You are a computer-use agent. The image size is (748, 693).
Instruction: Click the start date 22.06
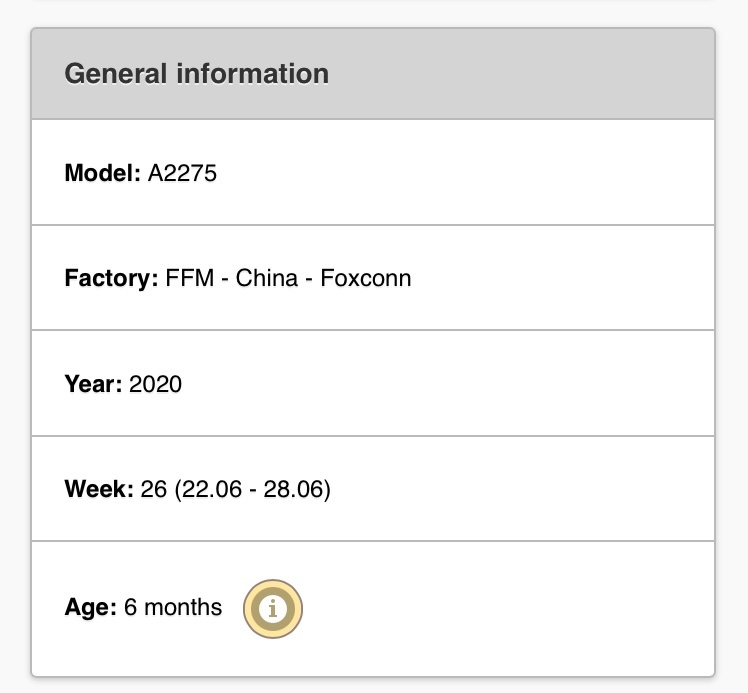(x=203, y=490)
